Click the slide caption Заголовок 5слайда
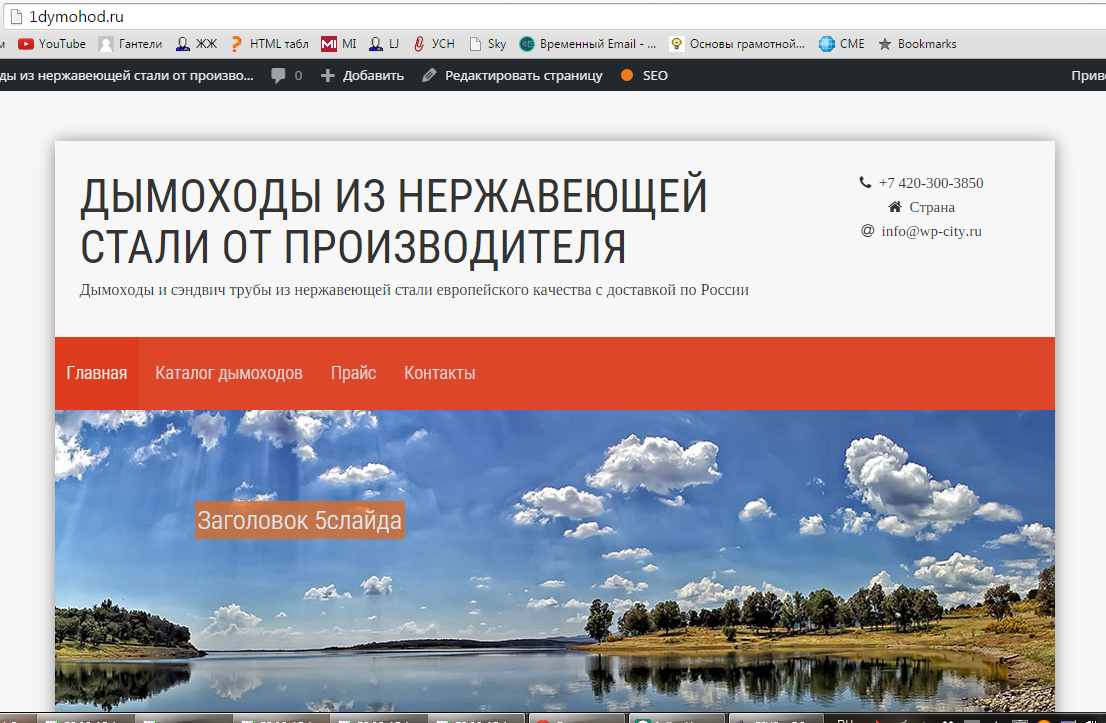The height and width of the screenshot is (723, 1106). click(300, 521)
